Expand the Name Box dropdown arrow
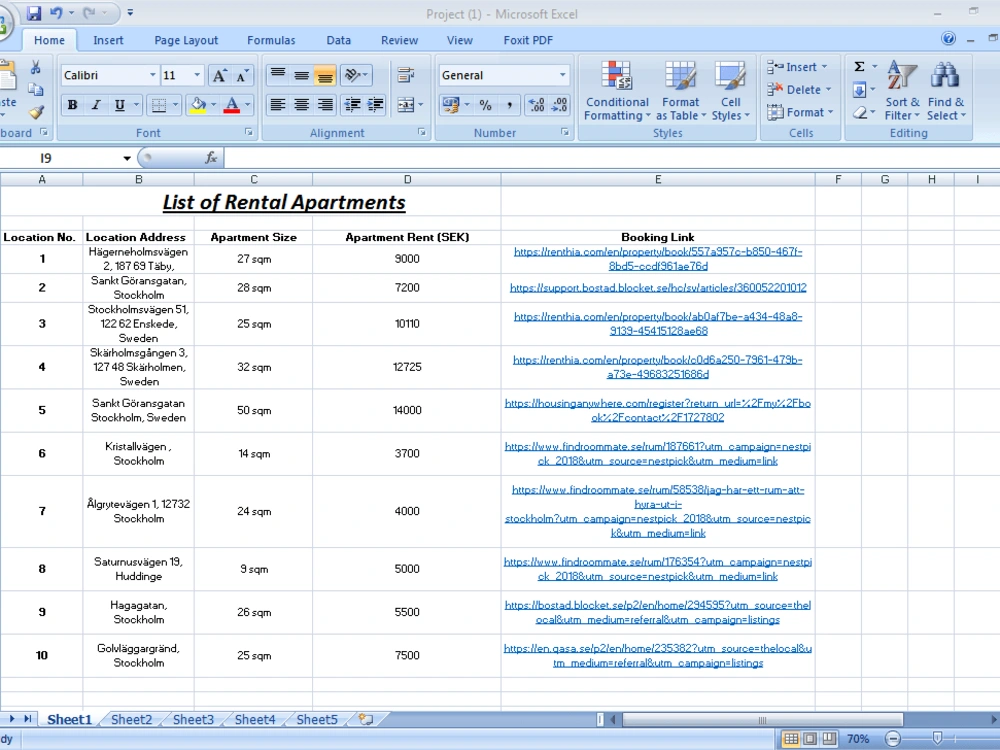This screenshot has height=750, width=1000. pos(127,158)
